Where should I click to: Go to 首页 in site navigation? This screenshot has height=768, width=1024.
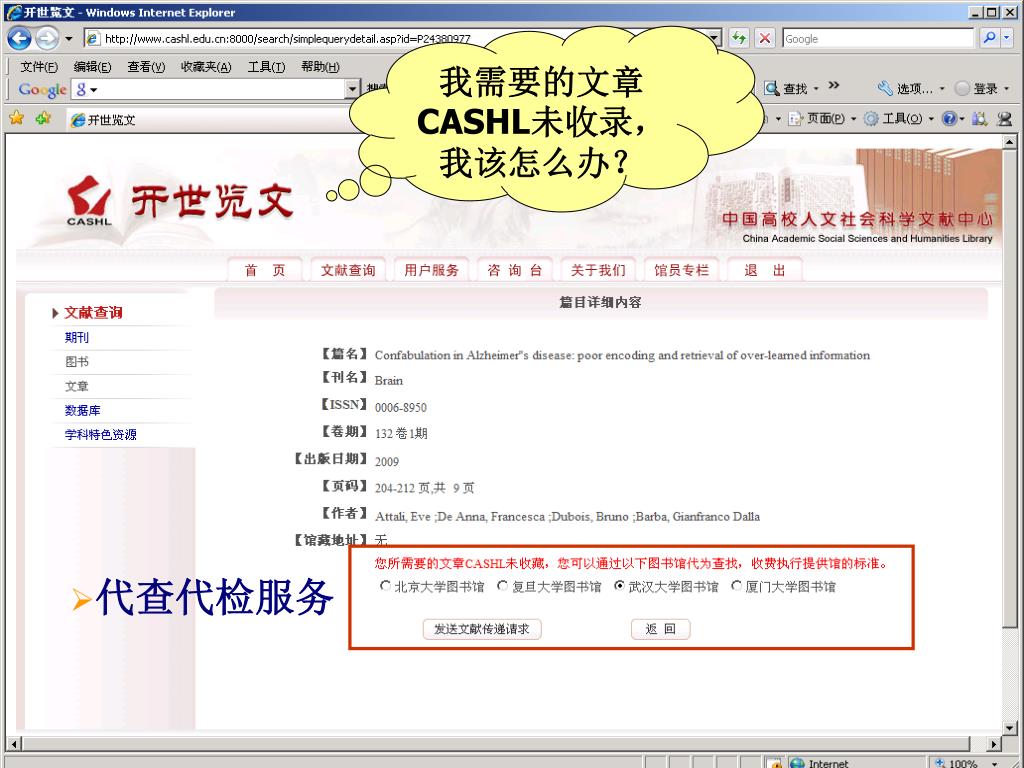point(264,270)
